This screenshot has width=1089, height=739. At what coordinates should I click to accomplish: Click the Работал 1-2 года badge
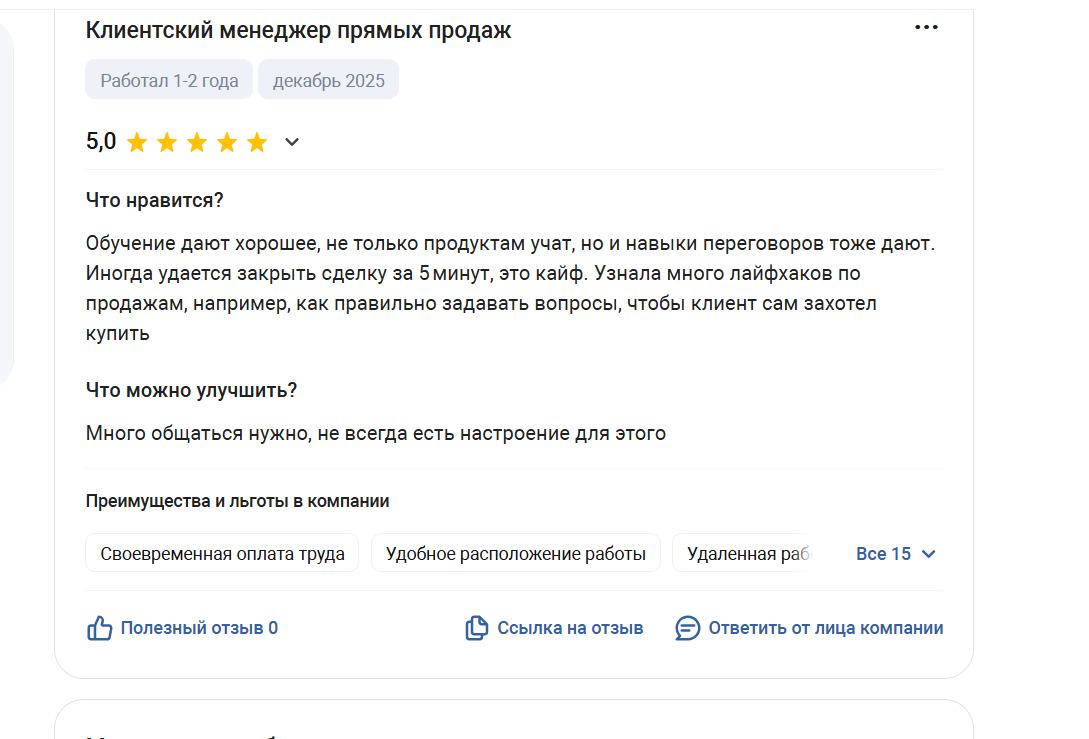pos(169,80)
